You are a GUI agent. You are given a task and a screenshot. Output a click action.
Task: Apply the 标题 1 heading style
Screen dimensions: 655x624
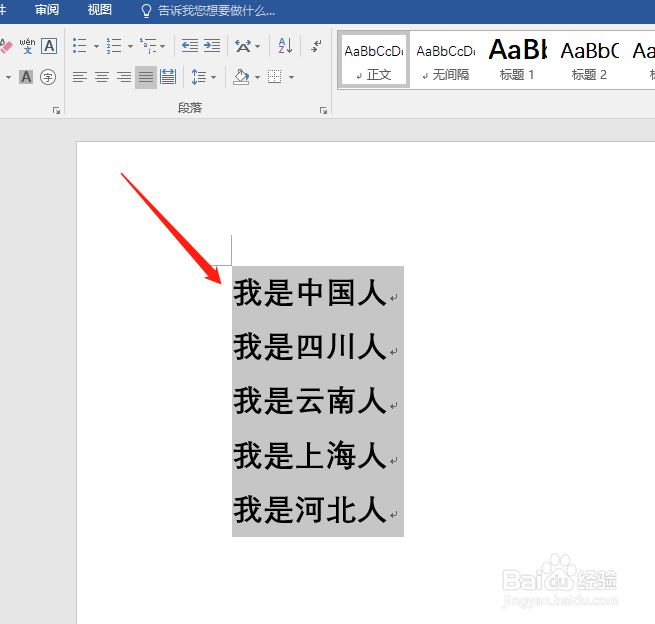point(517,60)
